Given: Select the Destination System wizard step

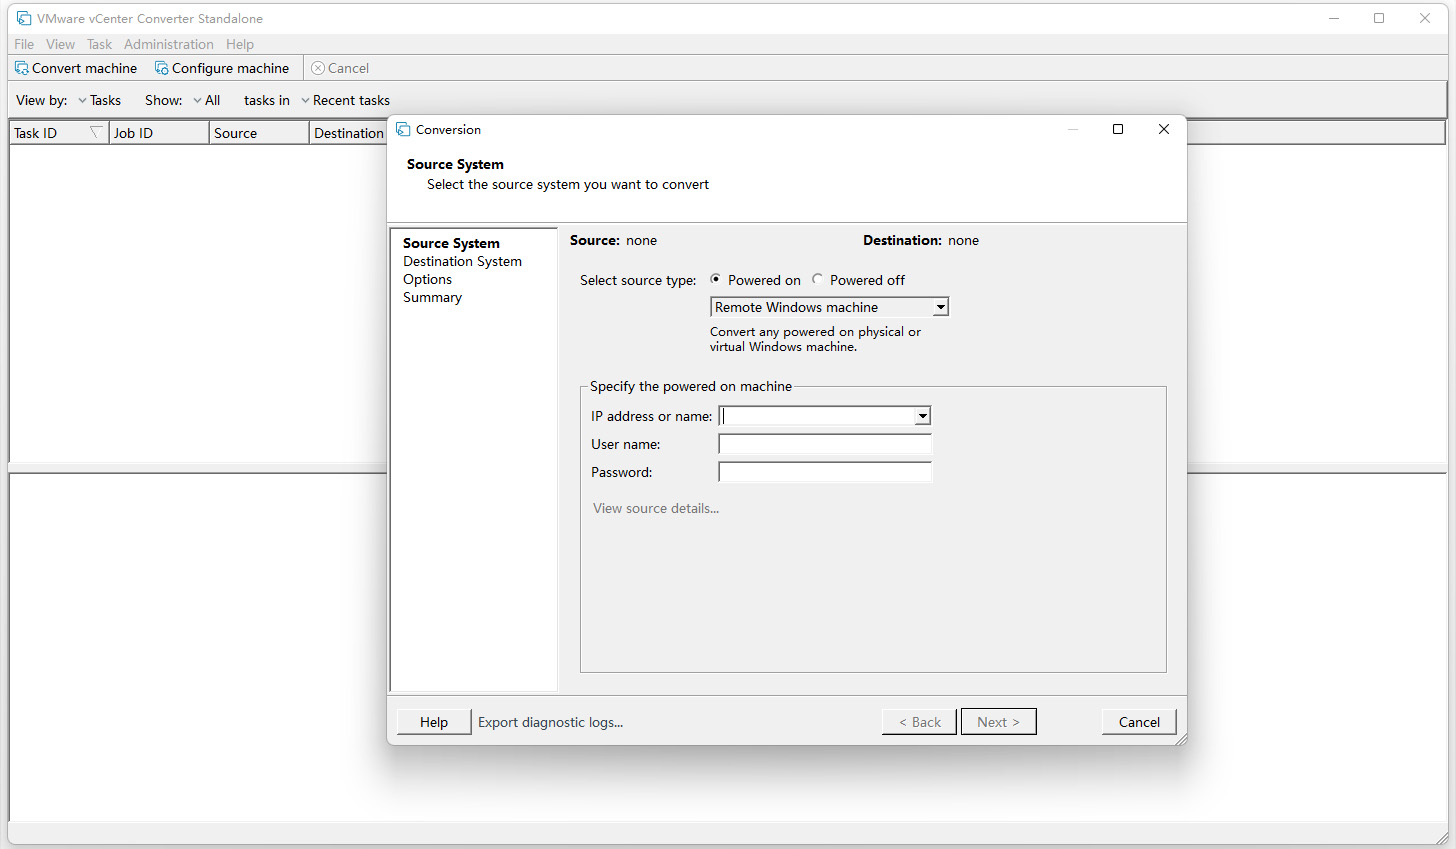Looking at the screenshot, I should (462, 261).
